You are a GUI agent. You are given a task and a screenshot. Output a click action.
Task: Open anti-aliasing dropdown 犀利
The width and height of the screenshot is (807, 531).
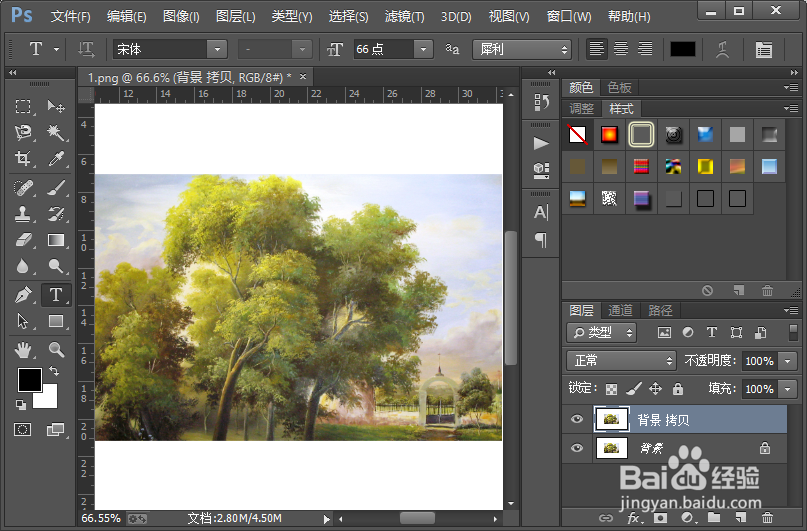(x=522, y=49)
